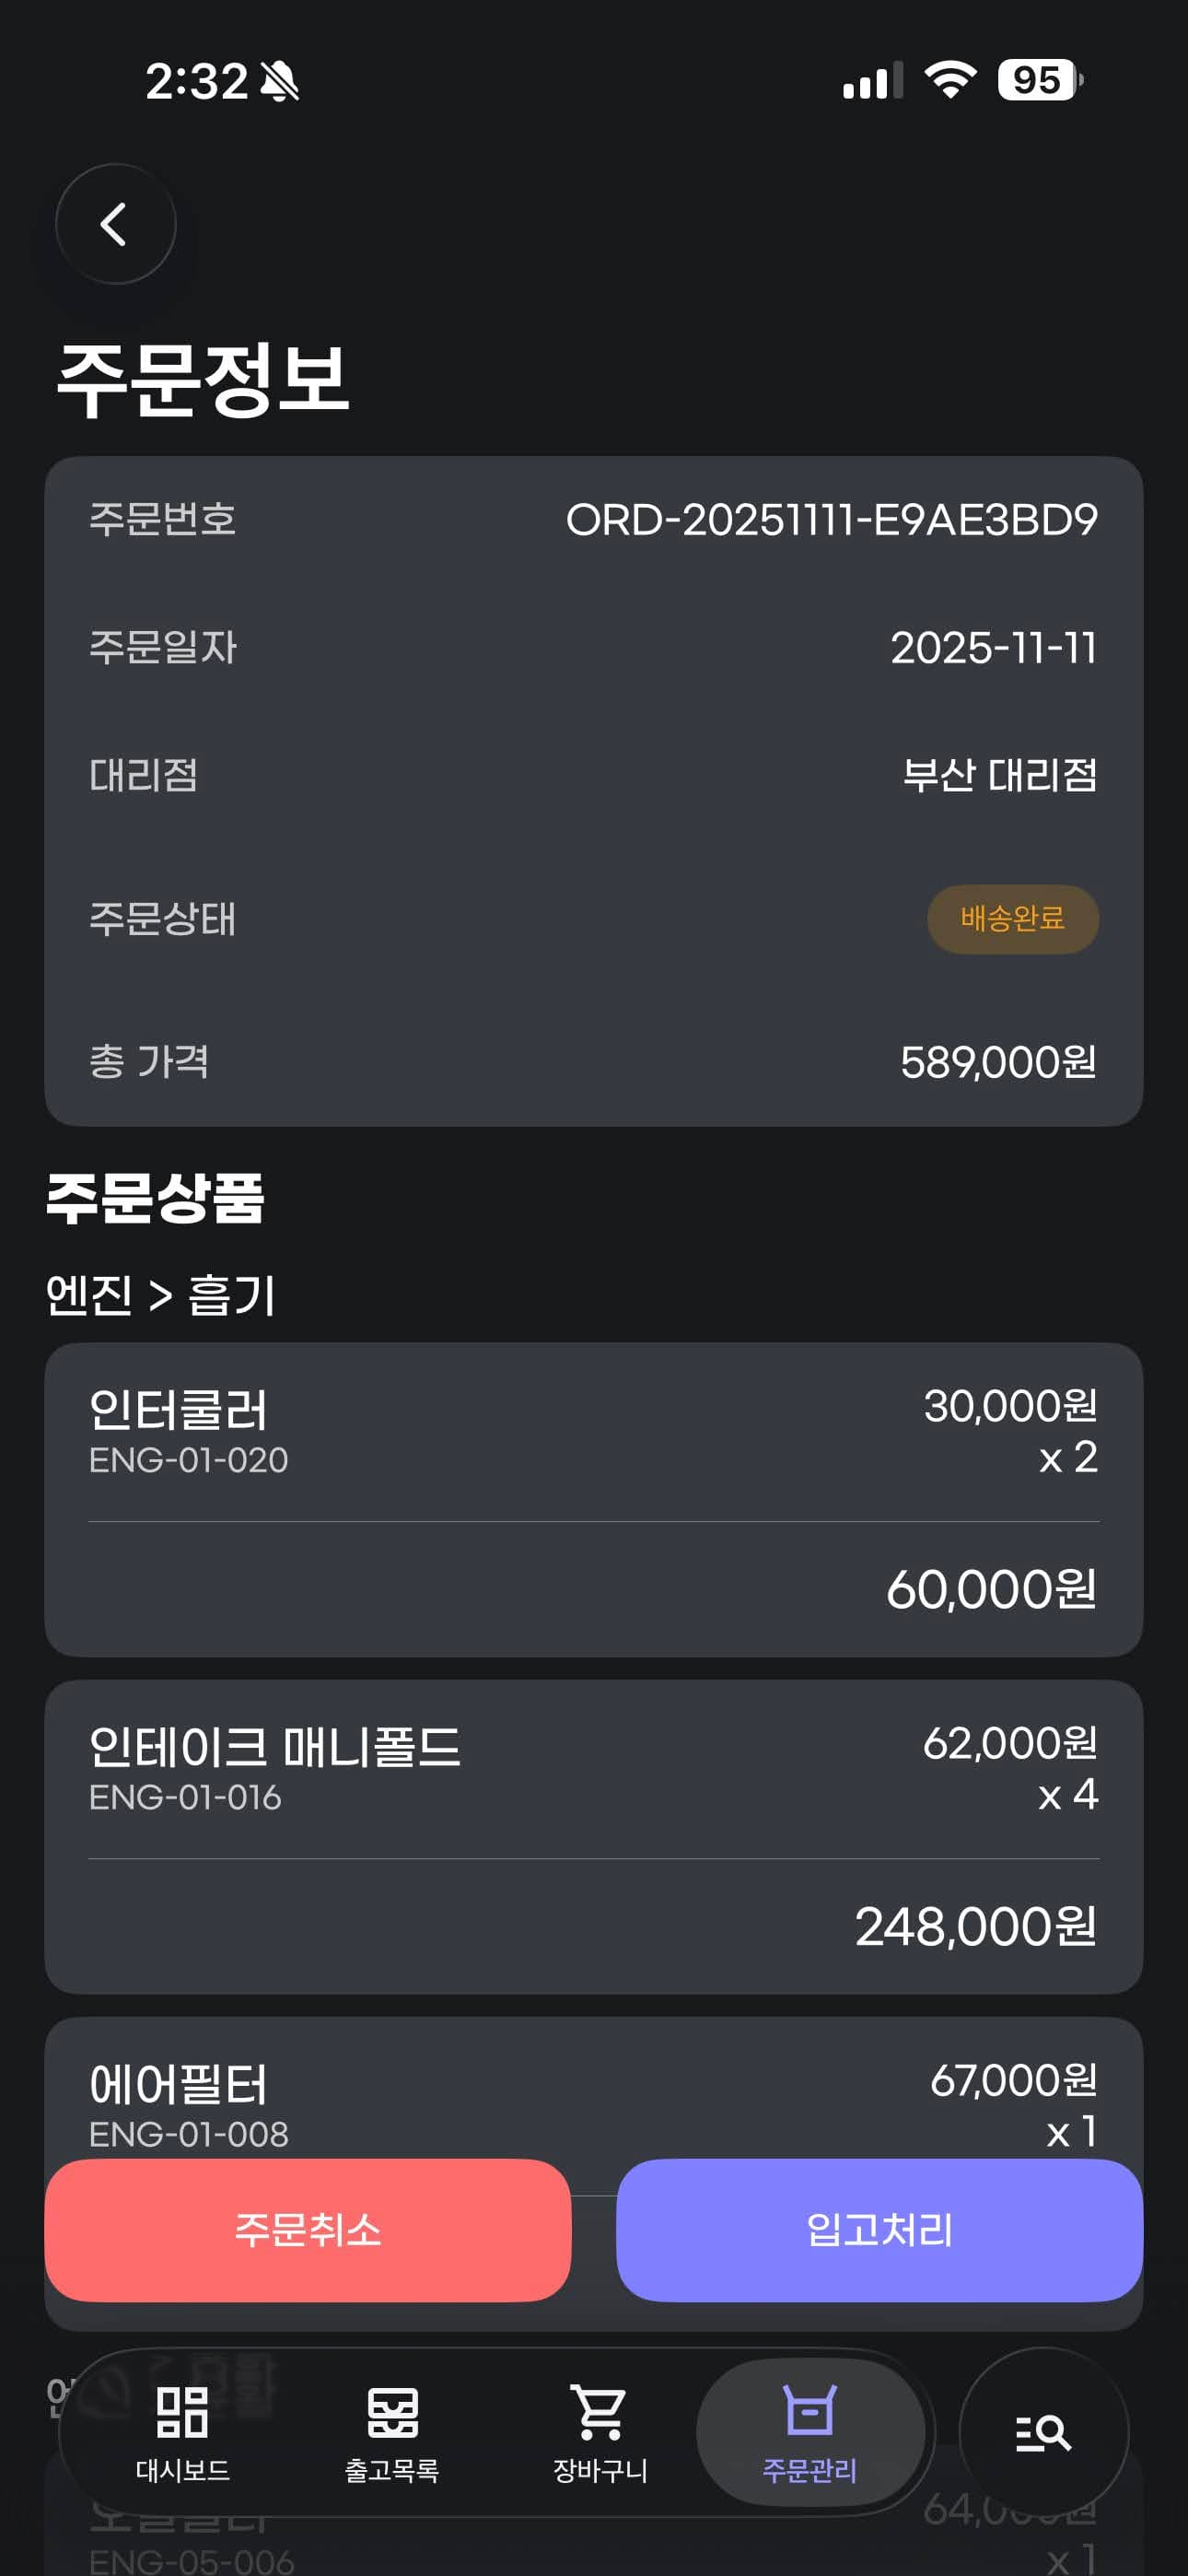Tap the 부산 대리점 dealer value

[x=999, y=775]
